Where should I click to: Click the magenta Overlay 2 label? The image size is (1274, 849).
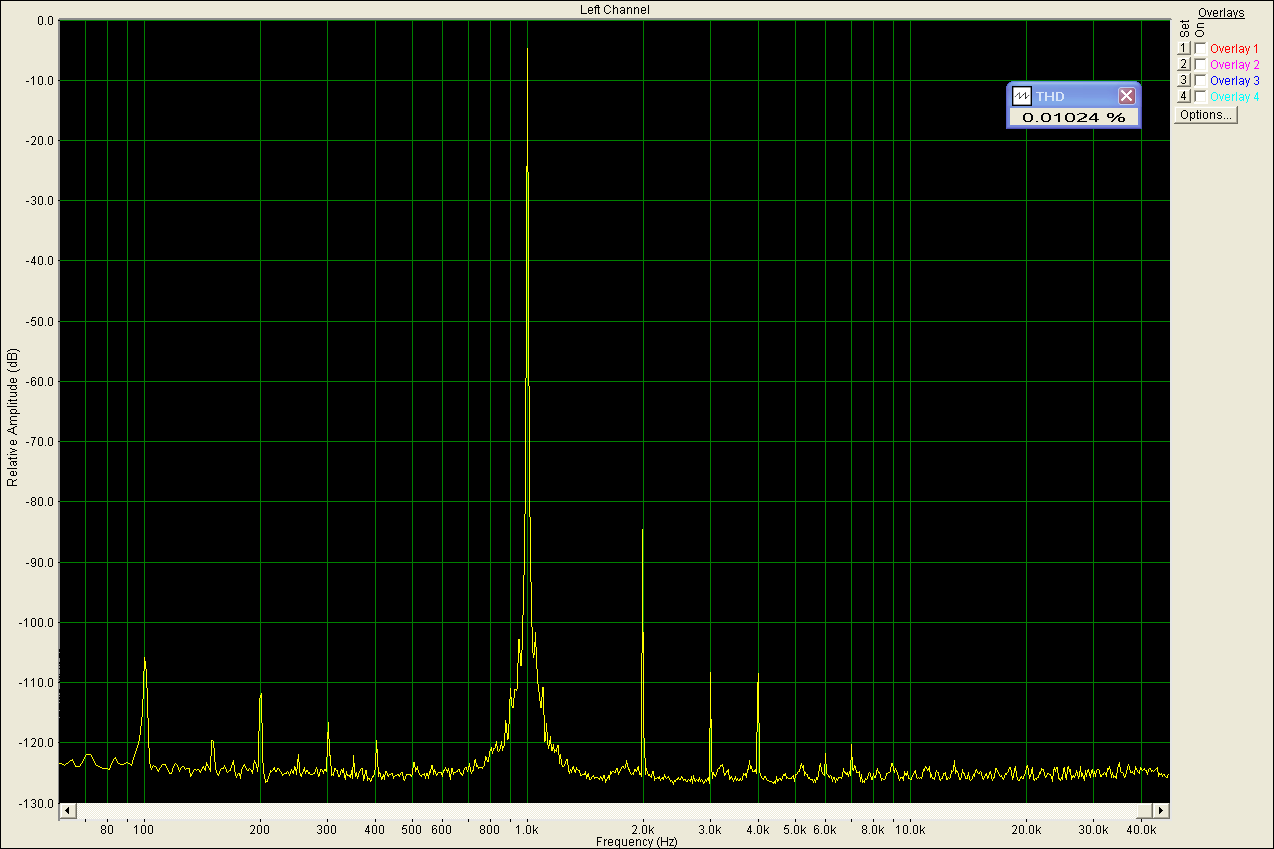(x=1234, y=64)
